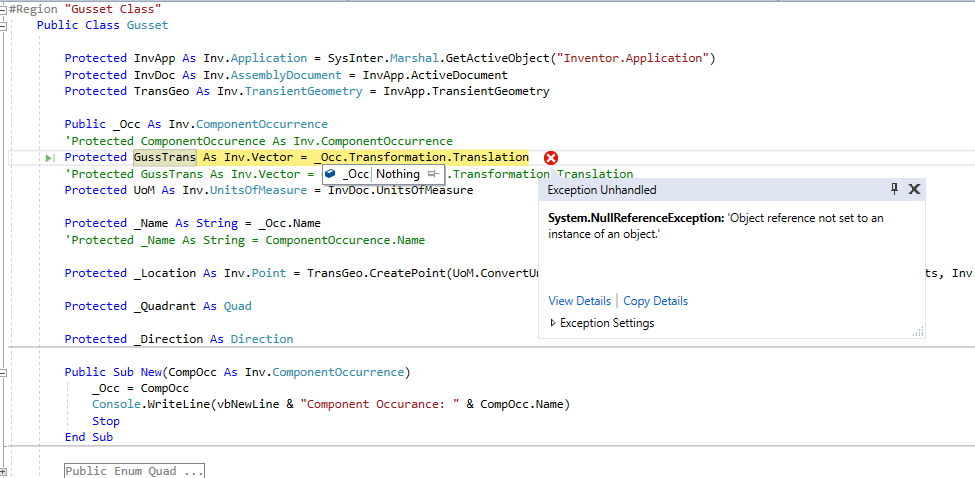Close the Exception Unhandled popup

click(914, 190)
